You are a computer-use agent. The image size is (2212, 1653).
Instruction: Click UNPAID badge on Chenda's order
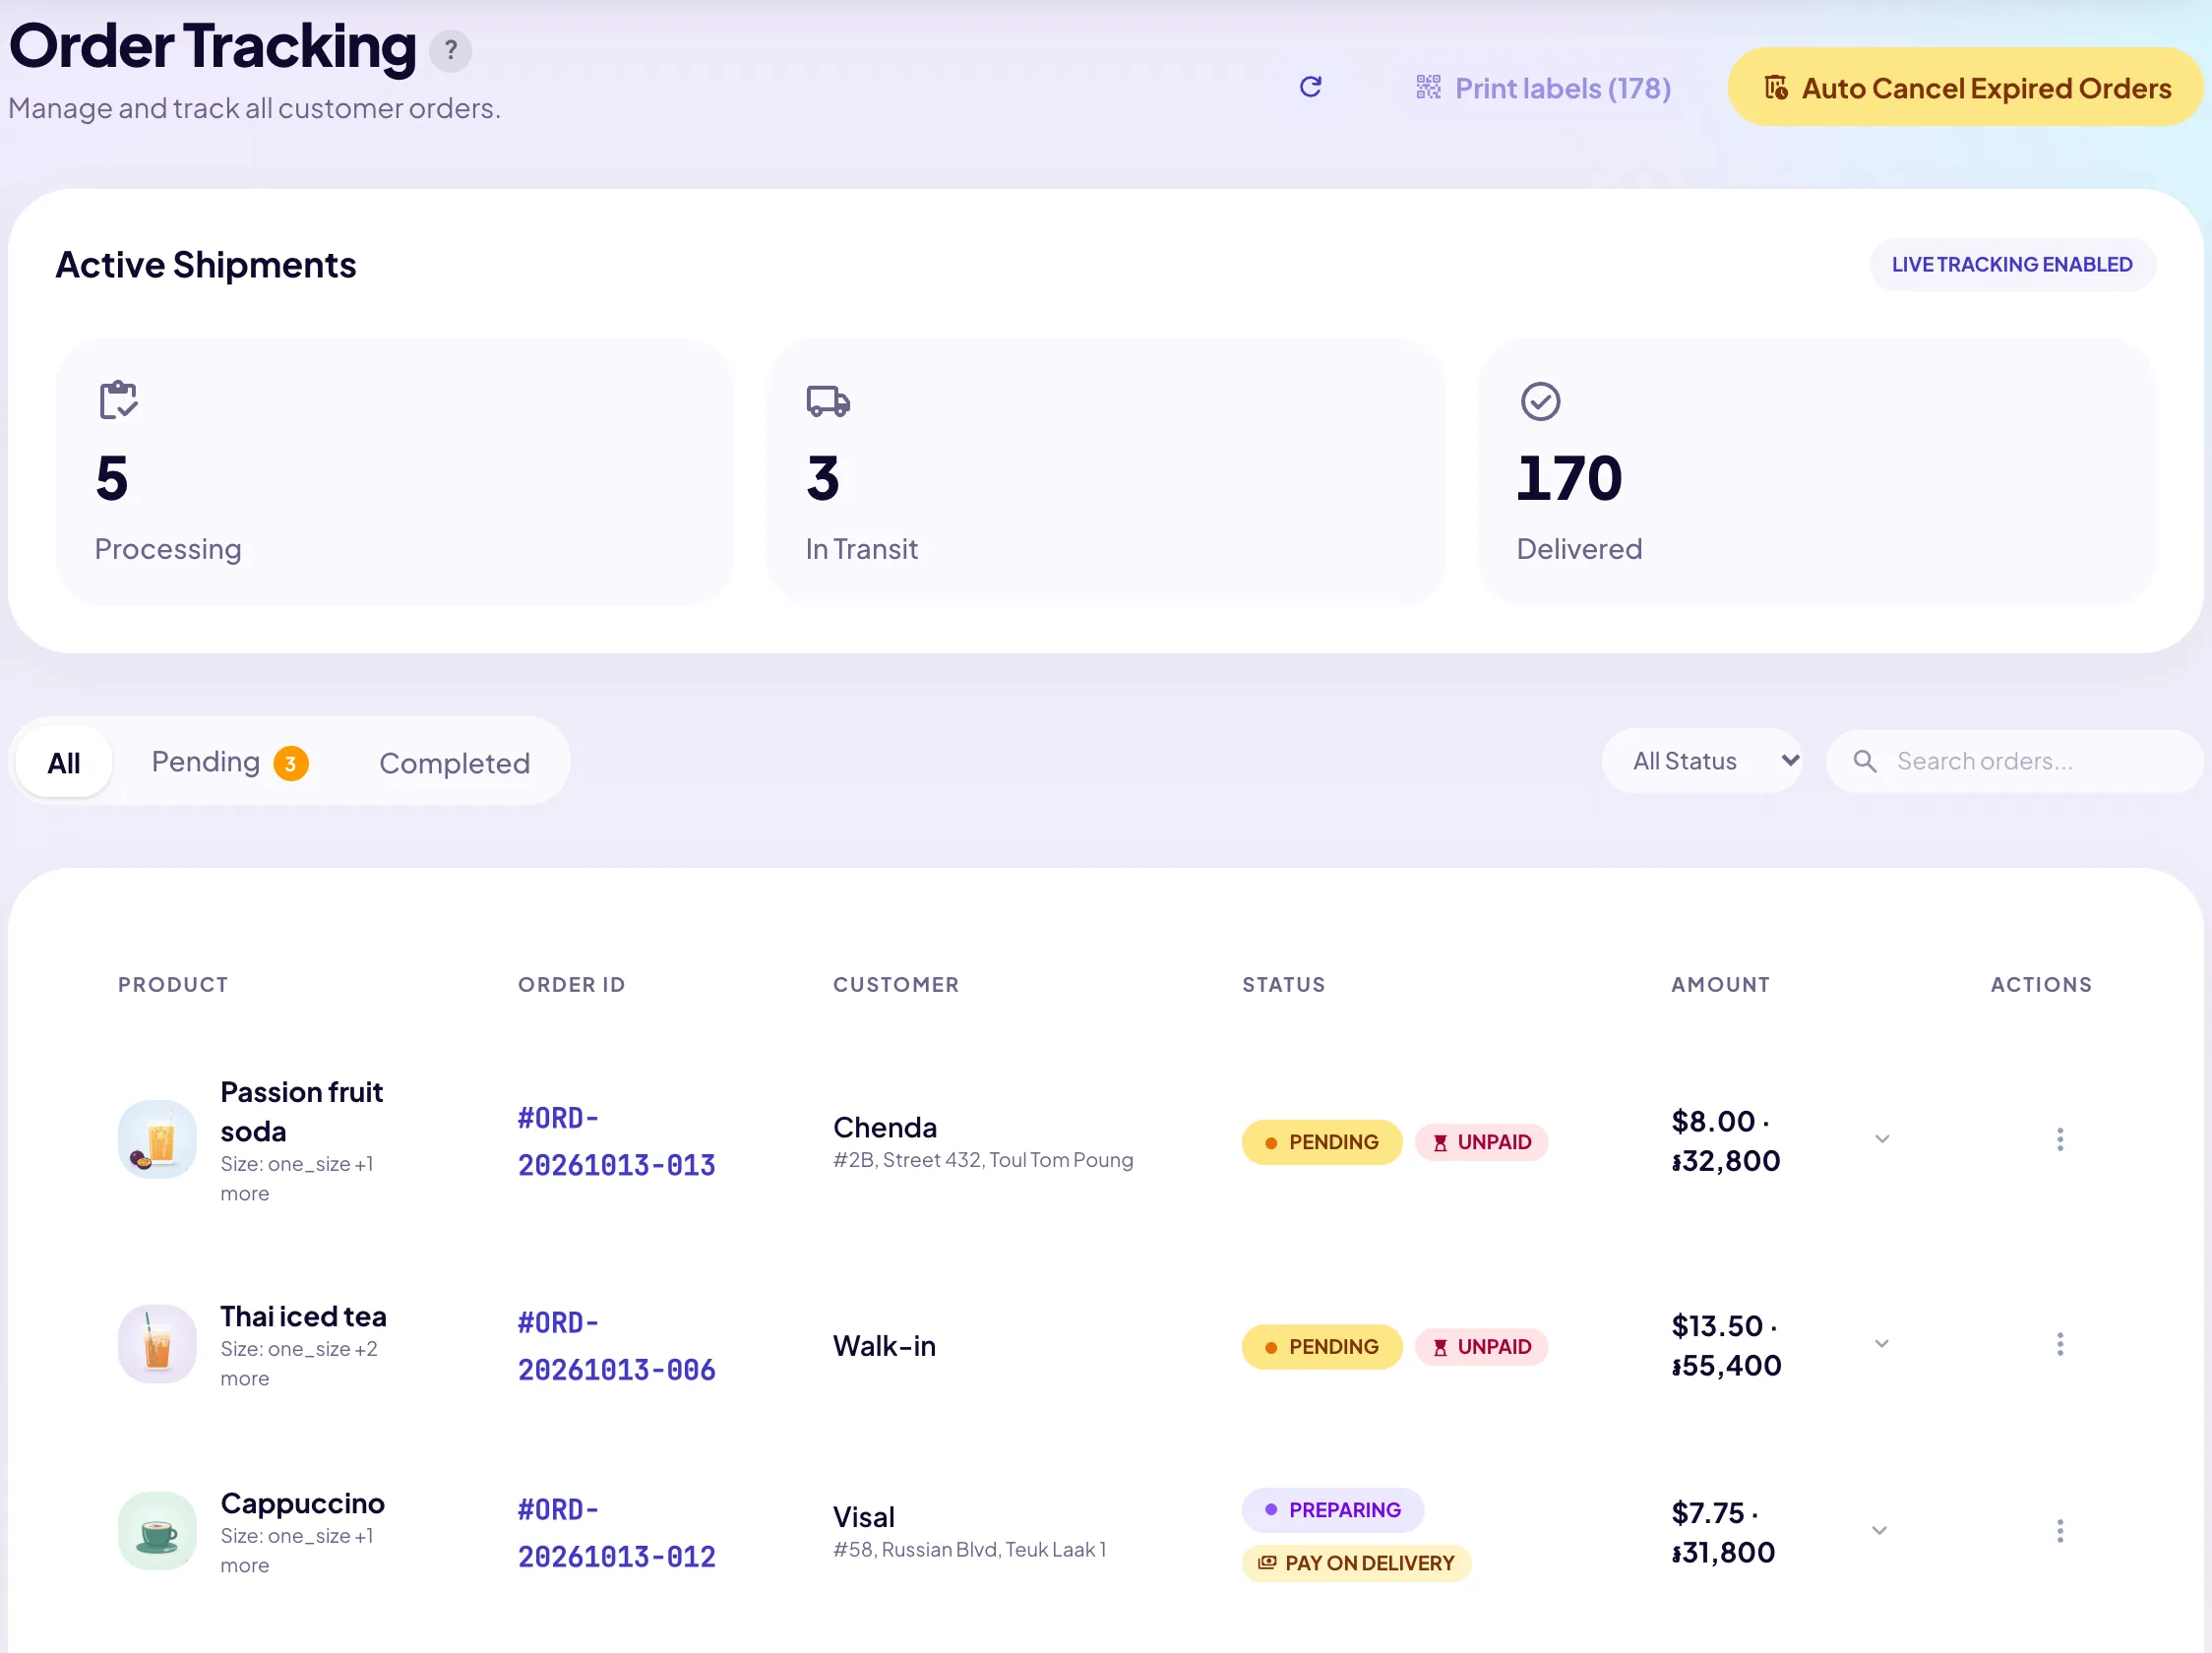[x=1481, y=1142]
